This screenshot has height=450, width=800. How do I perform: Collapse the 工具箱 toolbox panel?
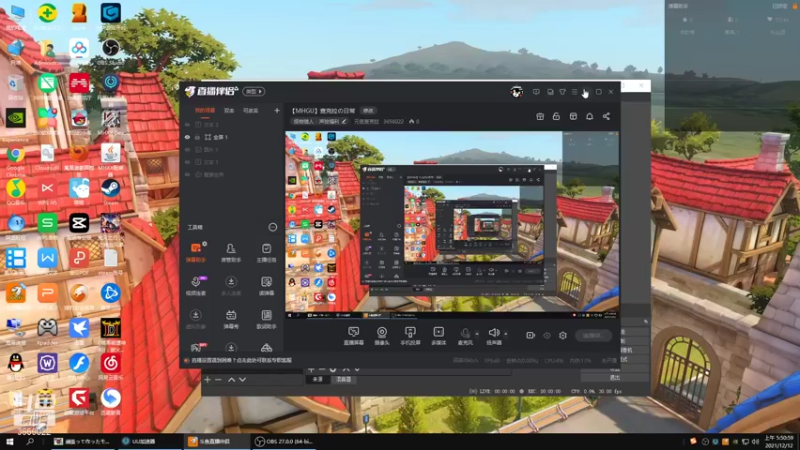click(273, 227)
